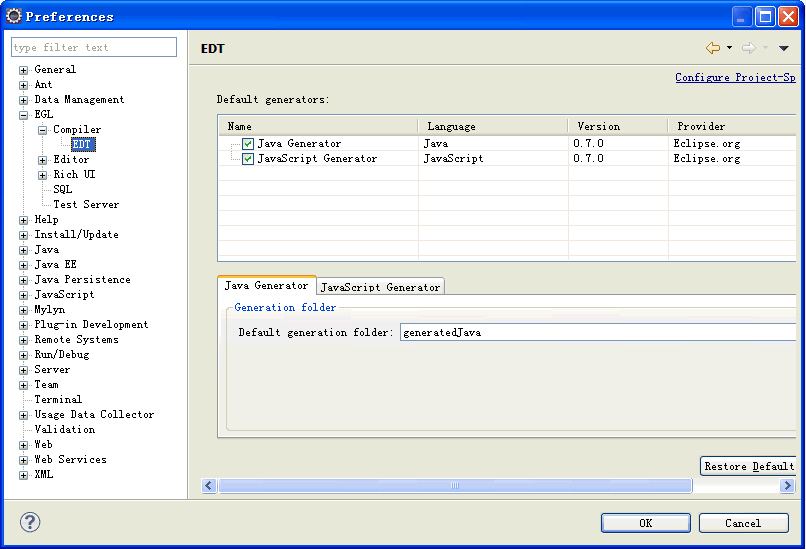Expand the Help tree node

coord(23,220)
